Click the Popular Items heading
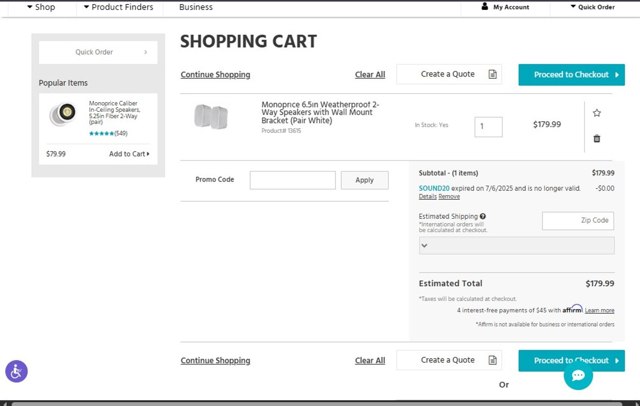Viewport: 640px width, 406px height. click(x=63, y=83)
